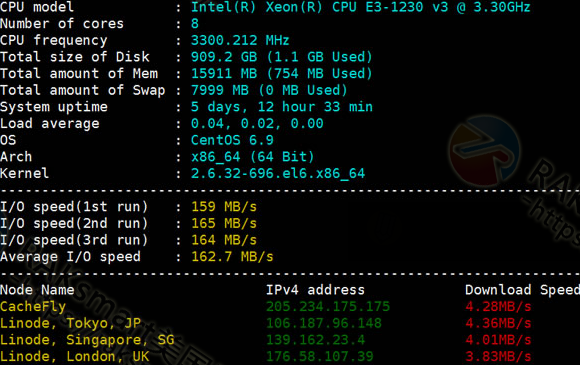This screenshot has width=580, height=365.
Task: Click 'I/O speed(2nd run)' label
Action: (x=74, y=223)
